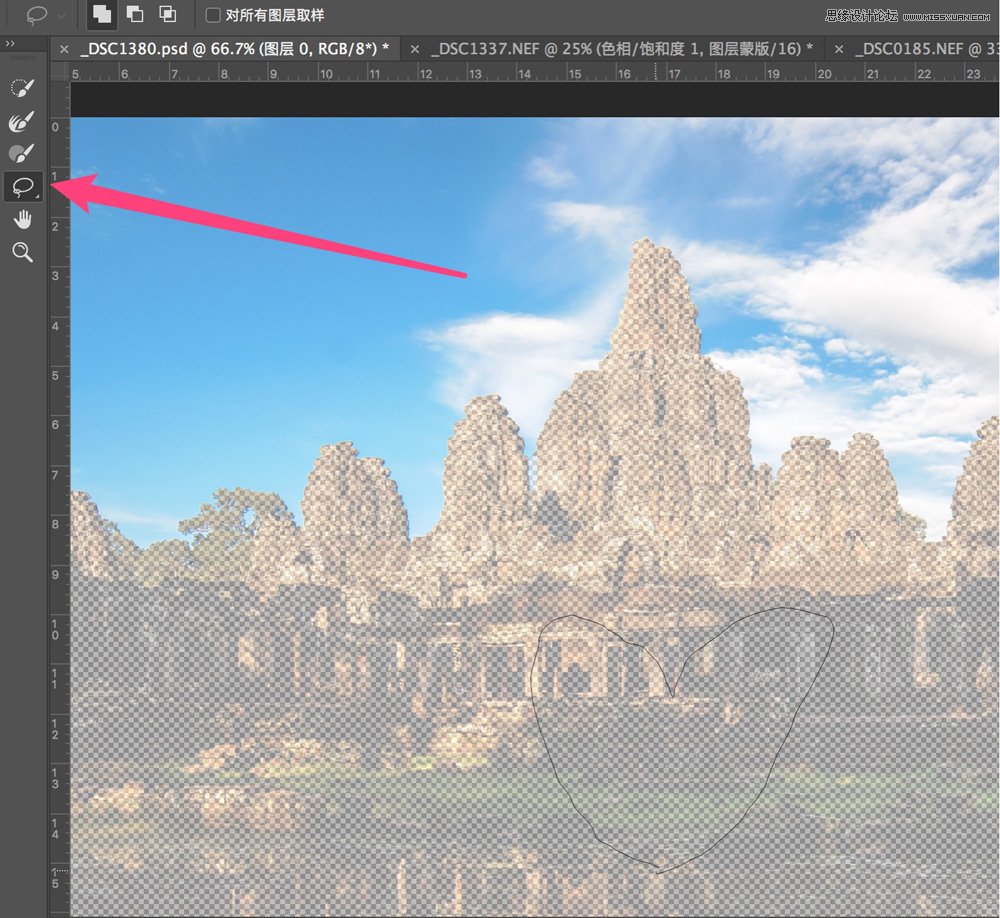Viewport: 1000px width, 918px height.
Task: Select the Quick Selection tool
Action: point(22,86)
